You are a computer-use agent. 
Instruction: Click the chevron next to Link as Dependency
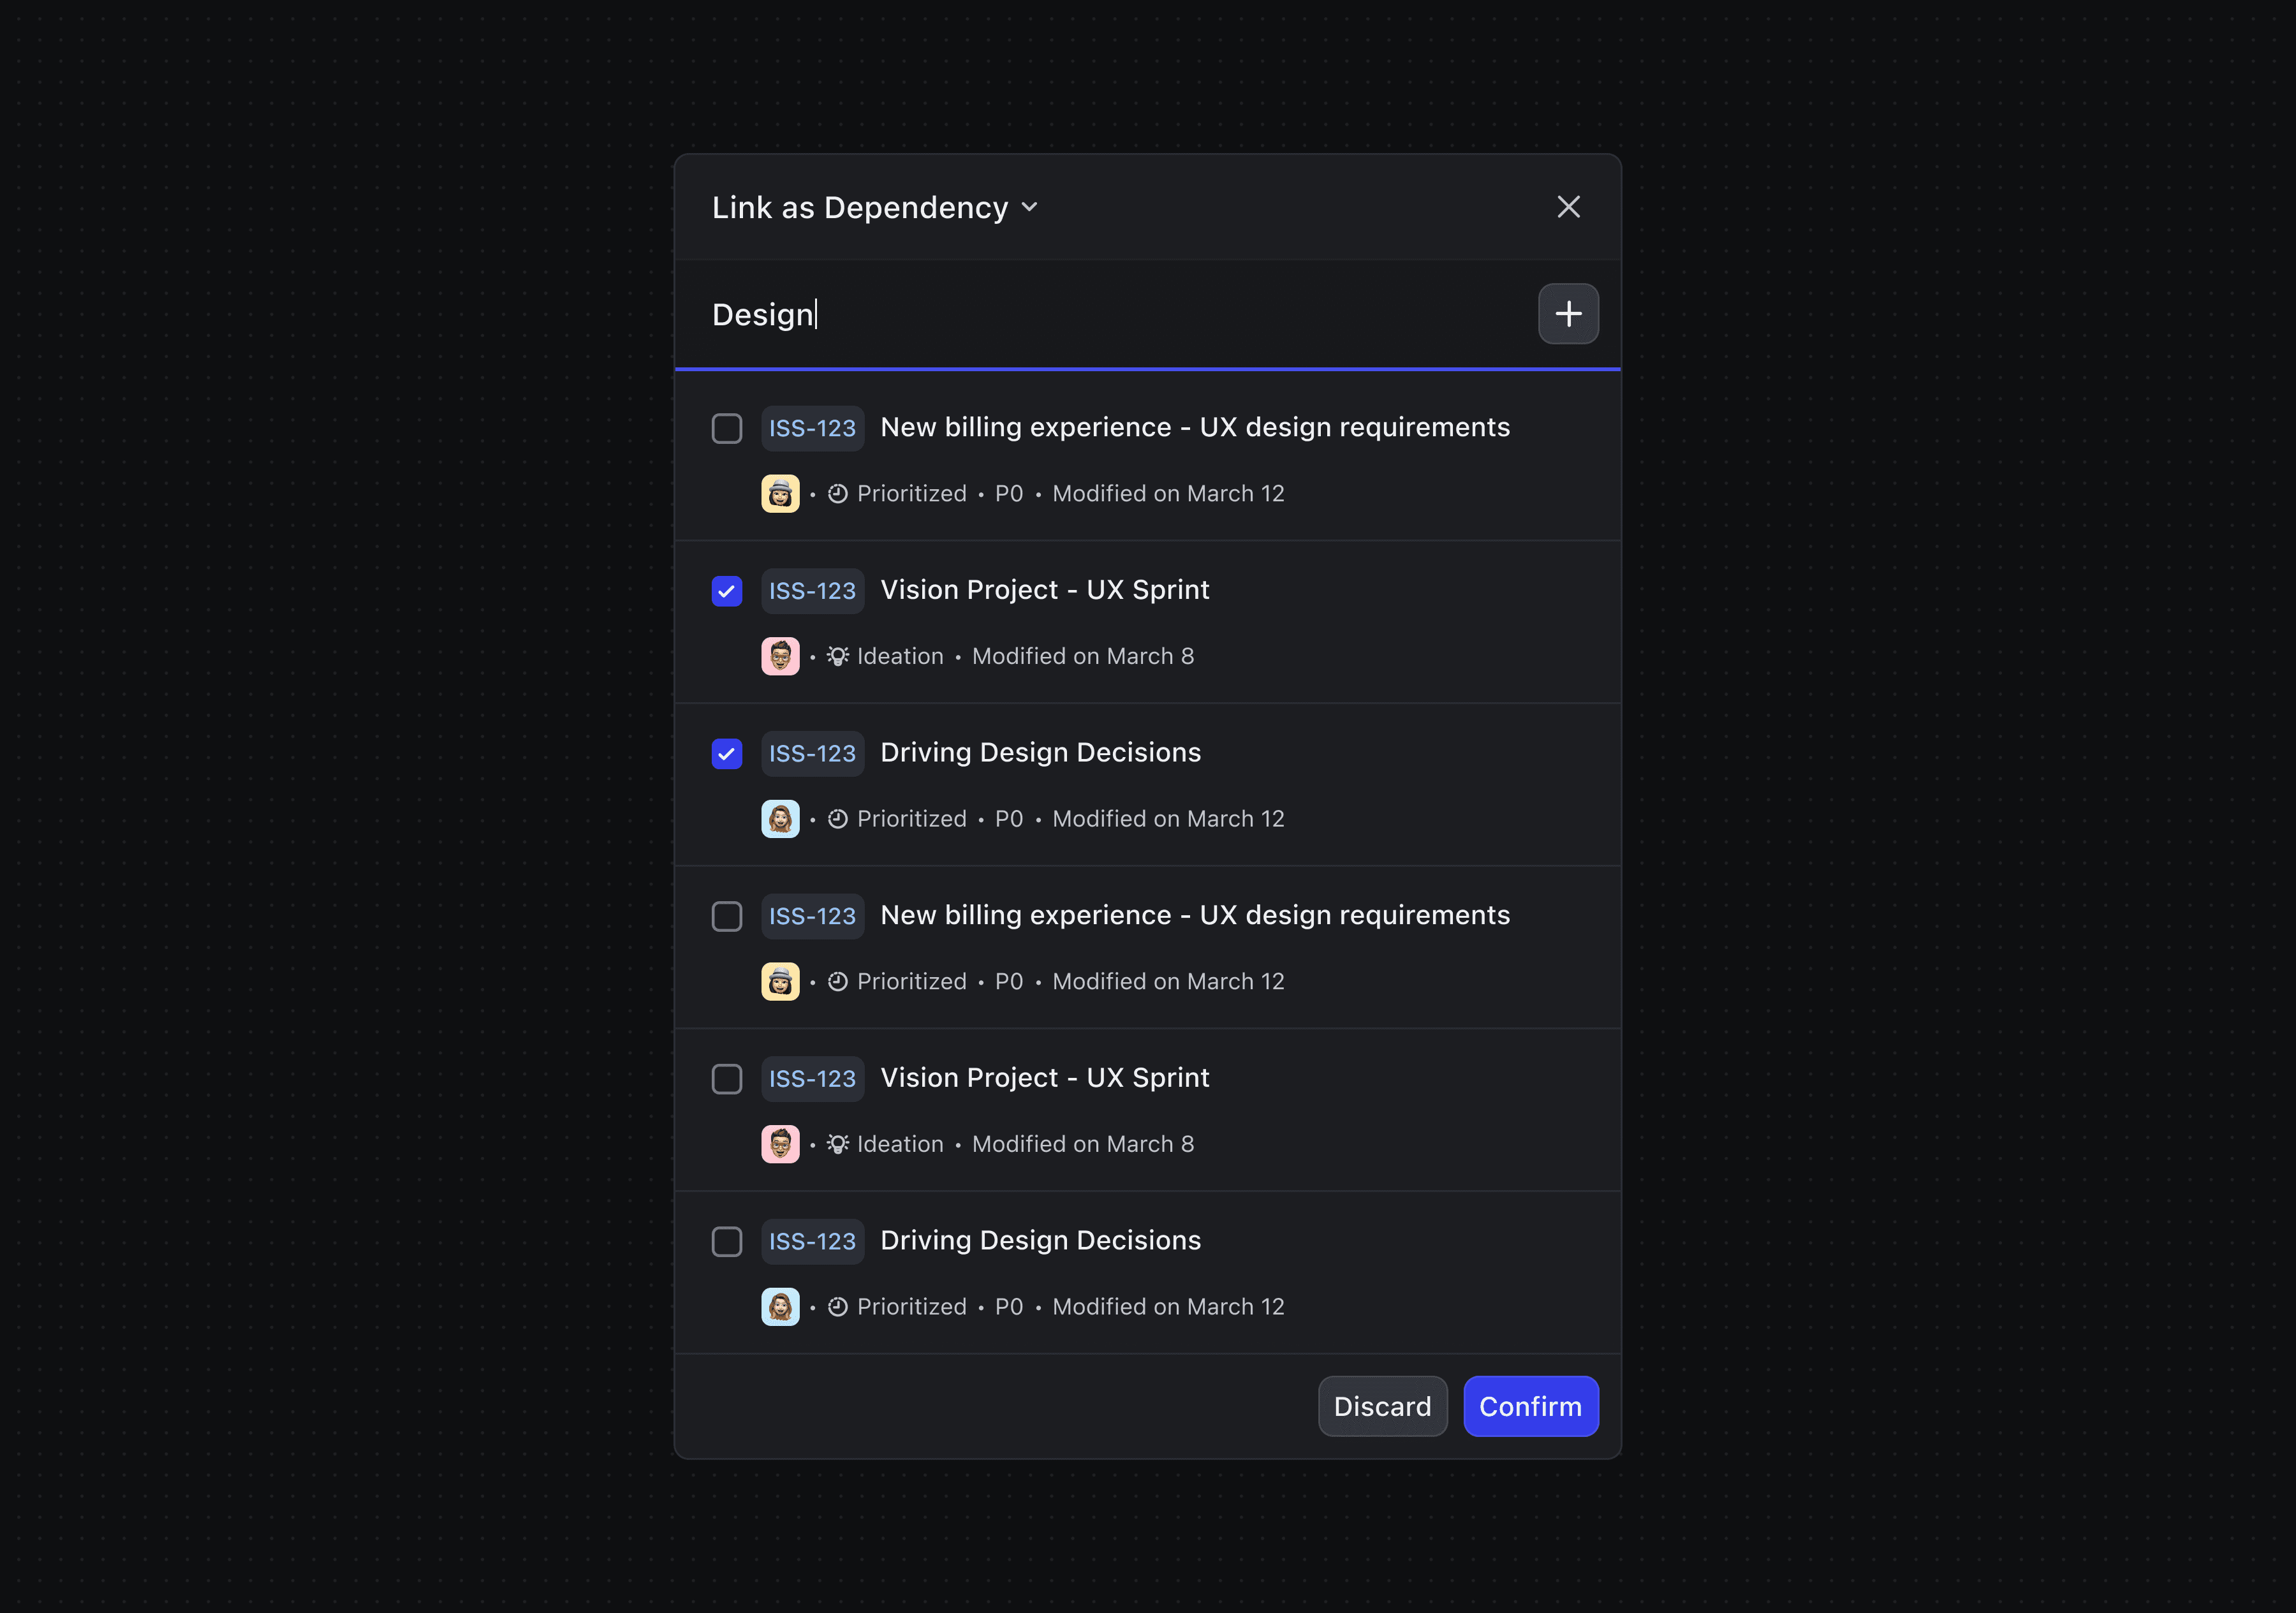pos(1029,208)
